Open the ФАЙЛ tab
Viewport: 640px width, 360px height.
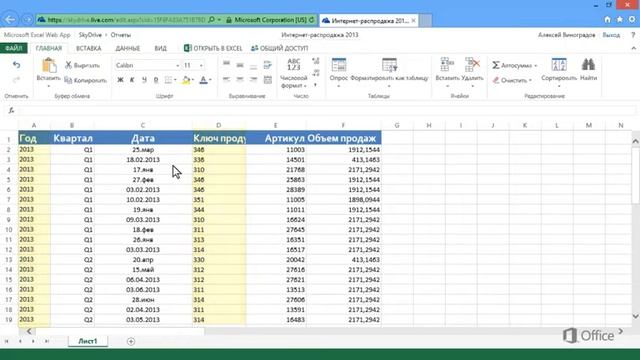pyautogui.click(x=13, y=48)
